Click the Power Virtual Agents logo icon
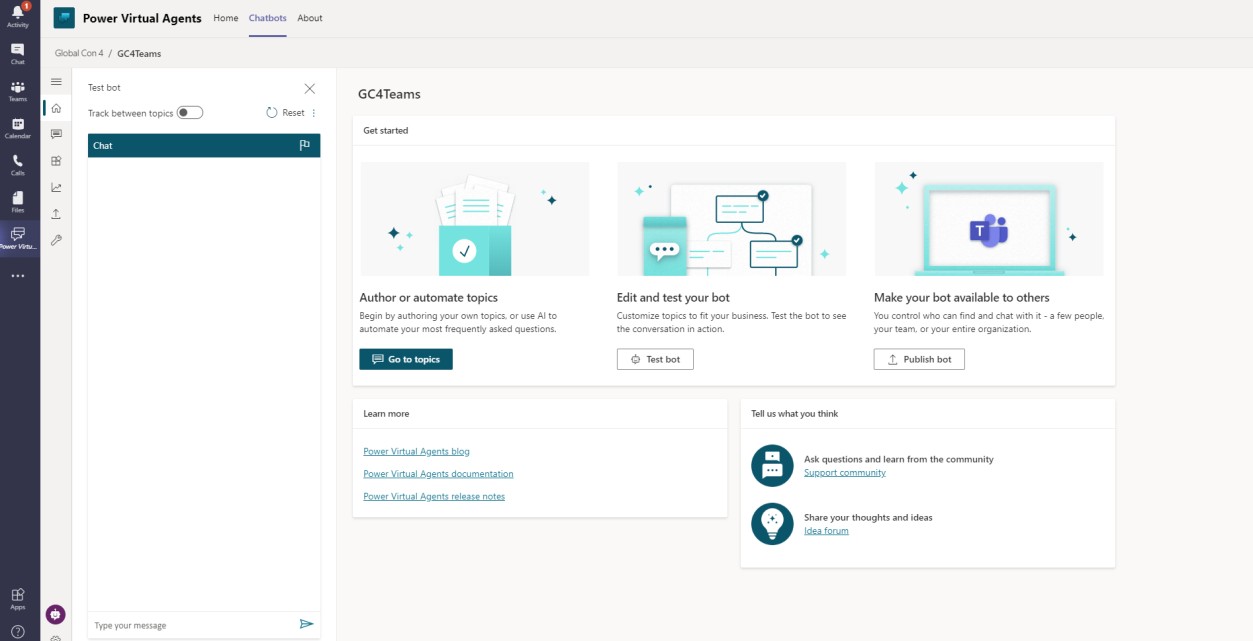 (64, 18)
